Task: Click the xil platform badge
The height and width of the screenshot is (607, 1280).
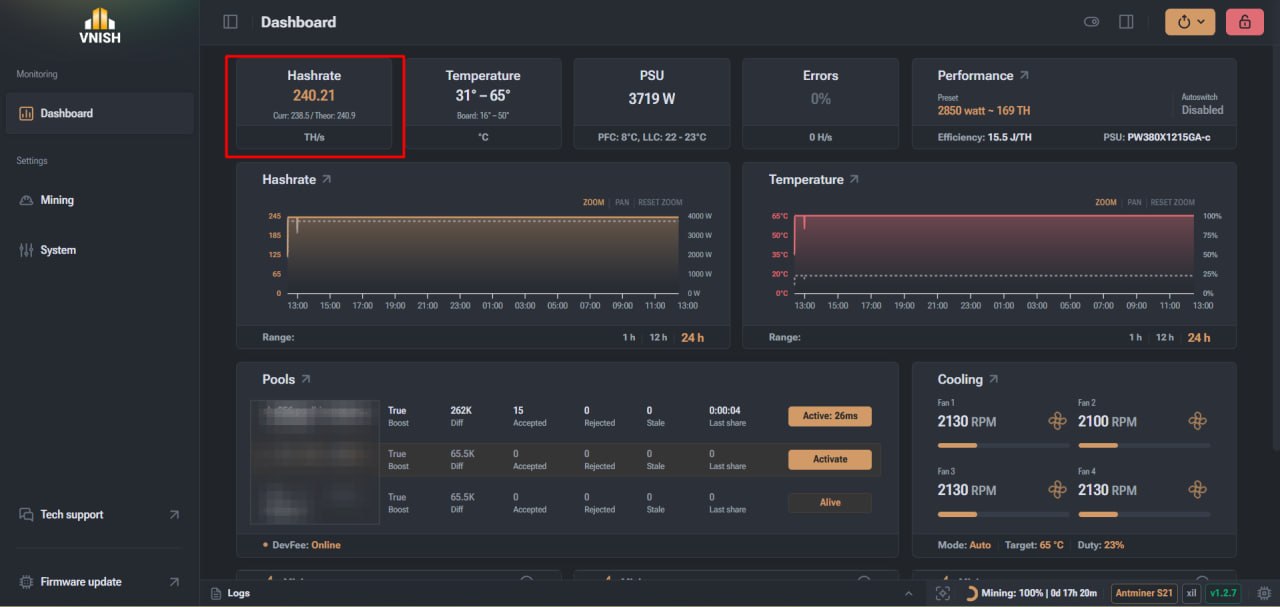Action: tap(1191, 593)
